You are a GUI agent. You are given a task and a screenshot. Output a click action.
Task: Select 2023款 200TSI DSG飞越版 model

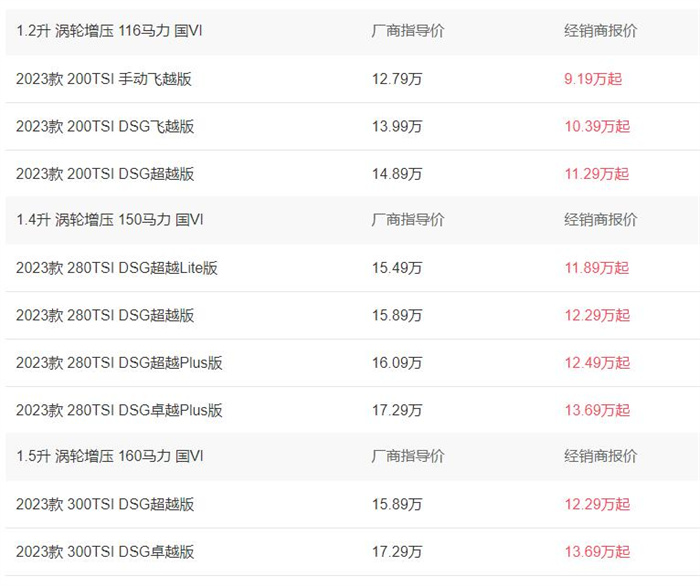pos(105,126)
